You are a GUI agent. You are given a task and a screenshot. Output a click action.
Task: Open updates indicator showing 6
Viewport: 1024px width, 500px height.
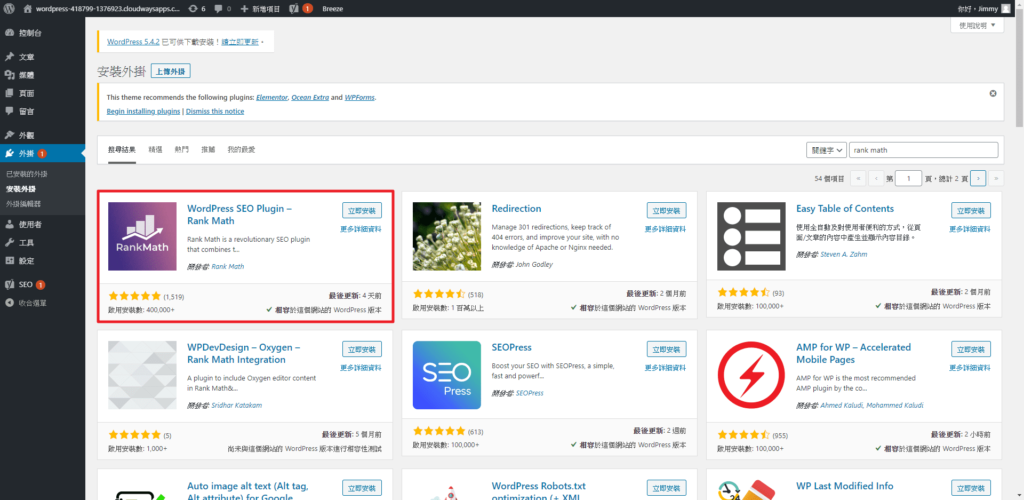[197, 9]
